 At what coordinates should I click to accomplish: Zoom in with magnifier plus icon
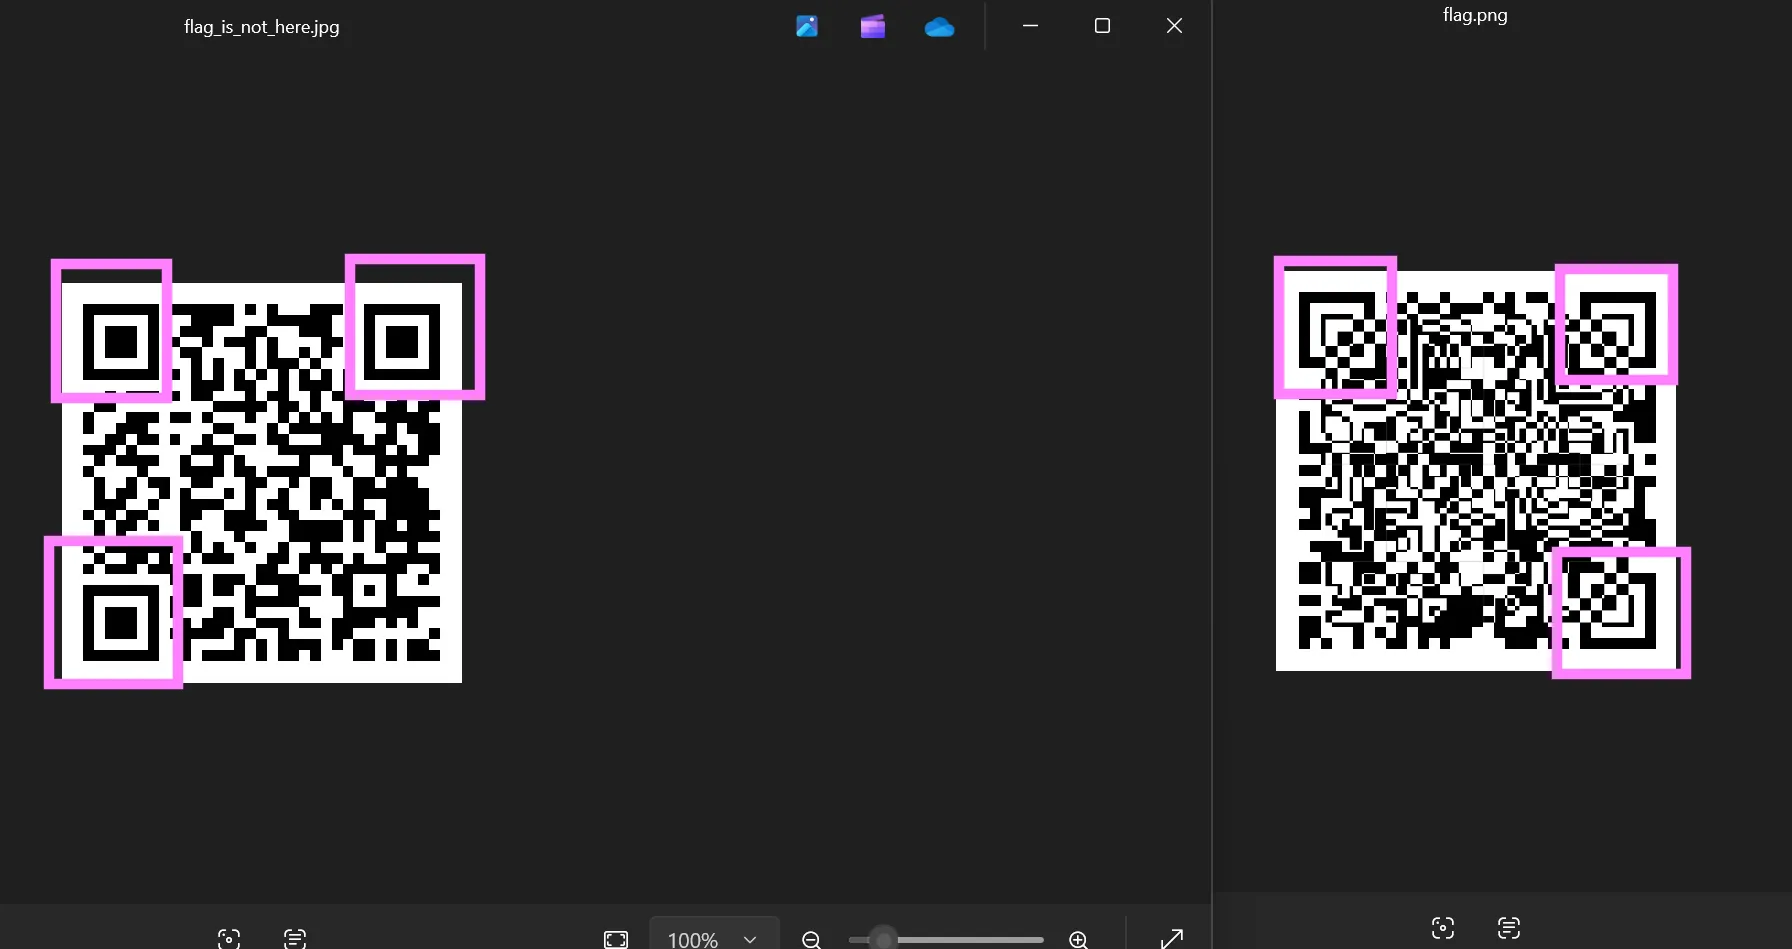click(1078, 939)
